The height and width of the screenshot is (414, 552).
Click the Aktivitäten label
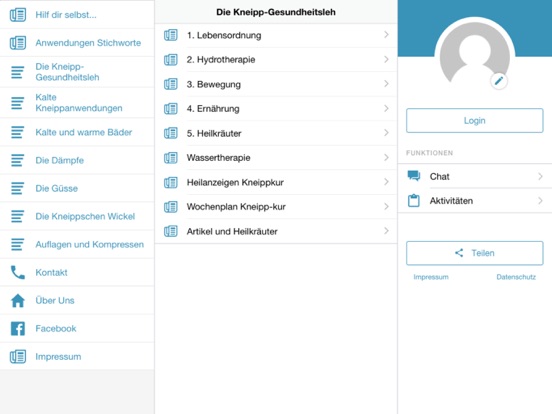451,201
